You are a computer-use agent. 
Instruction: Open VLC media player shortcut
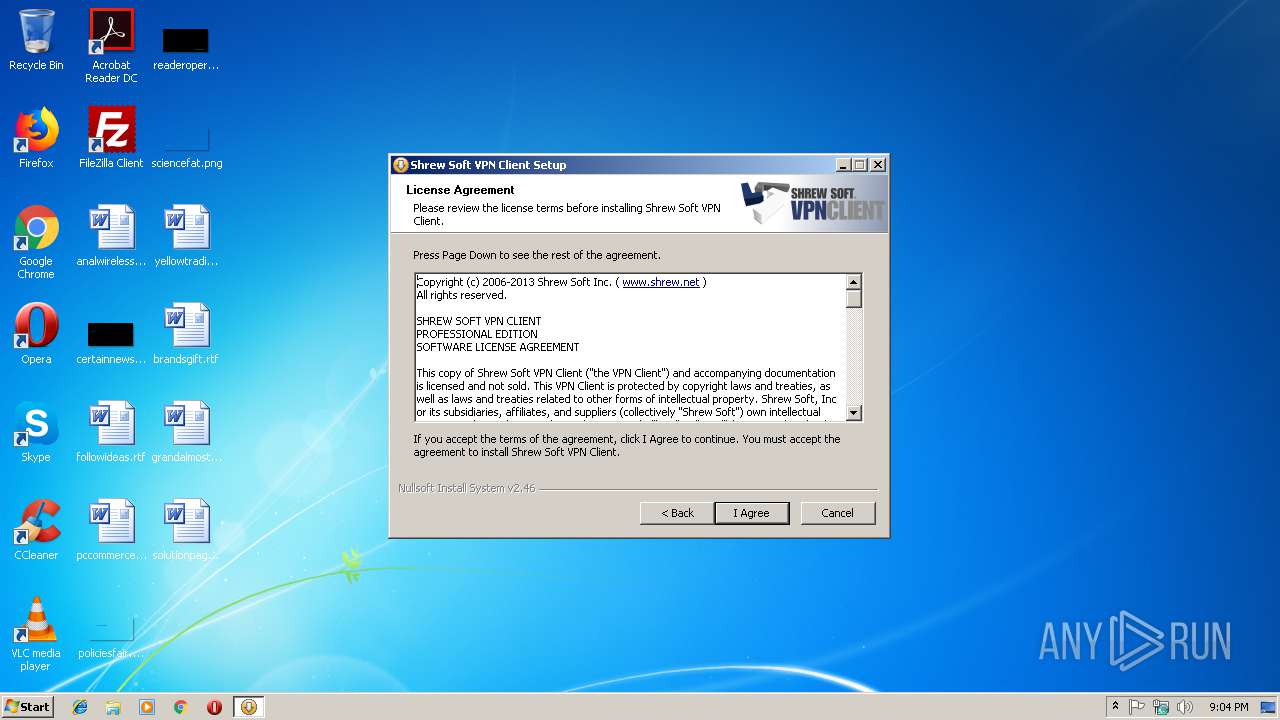(x=36, y=634)
